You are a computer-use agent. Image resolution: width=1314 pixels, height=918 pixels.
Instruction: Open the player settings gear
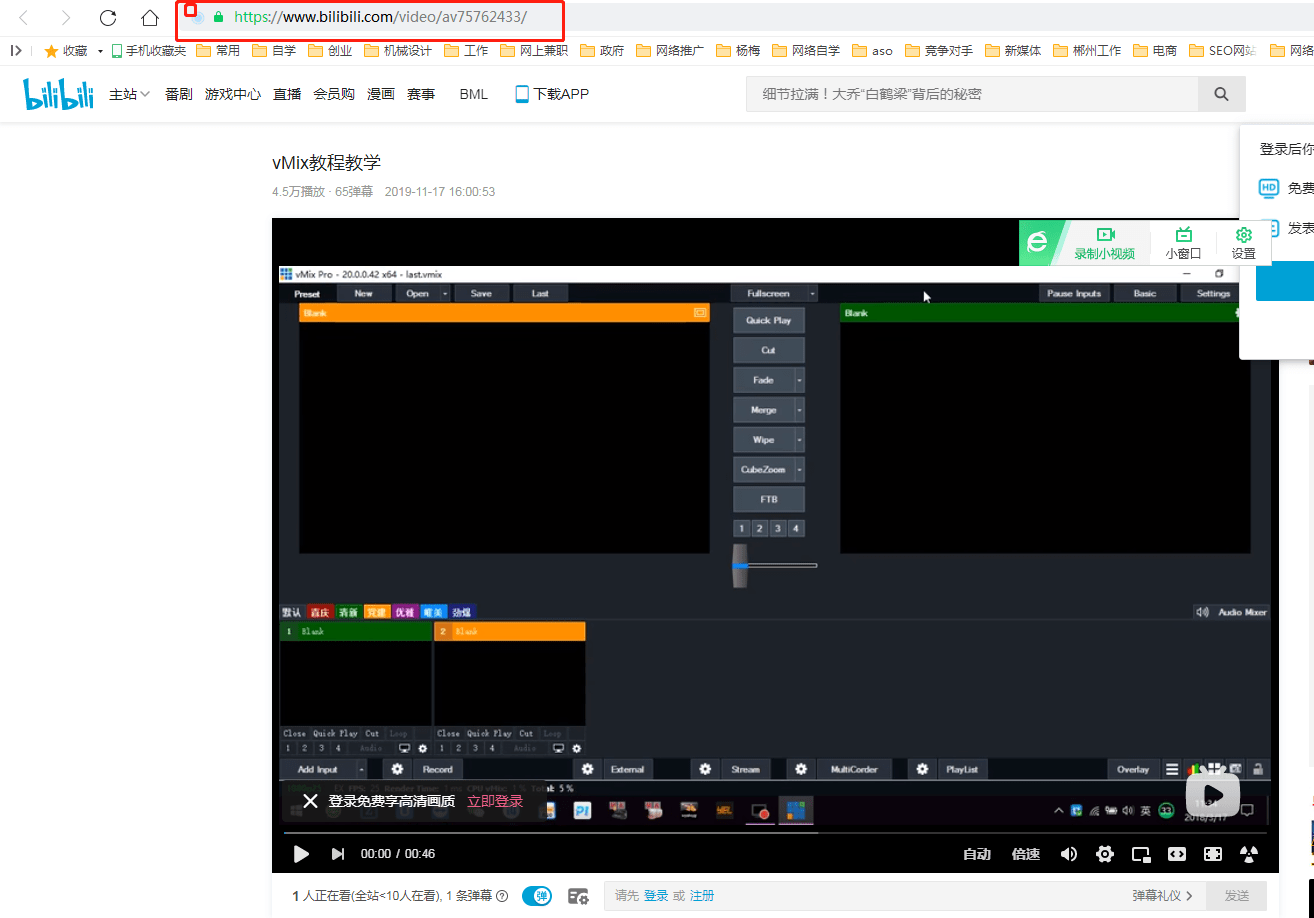coord(1105,854)
